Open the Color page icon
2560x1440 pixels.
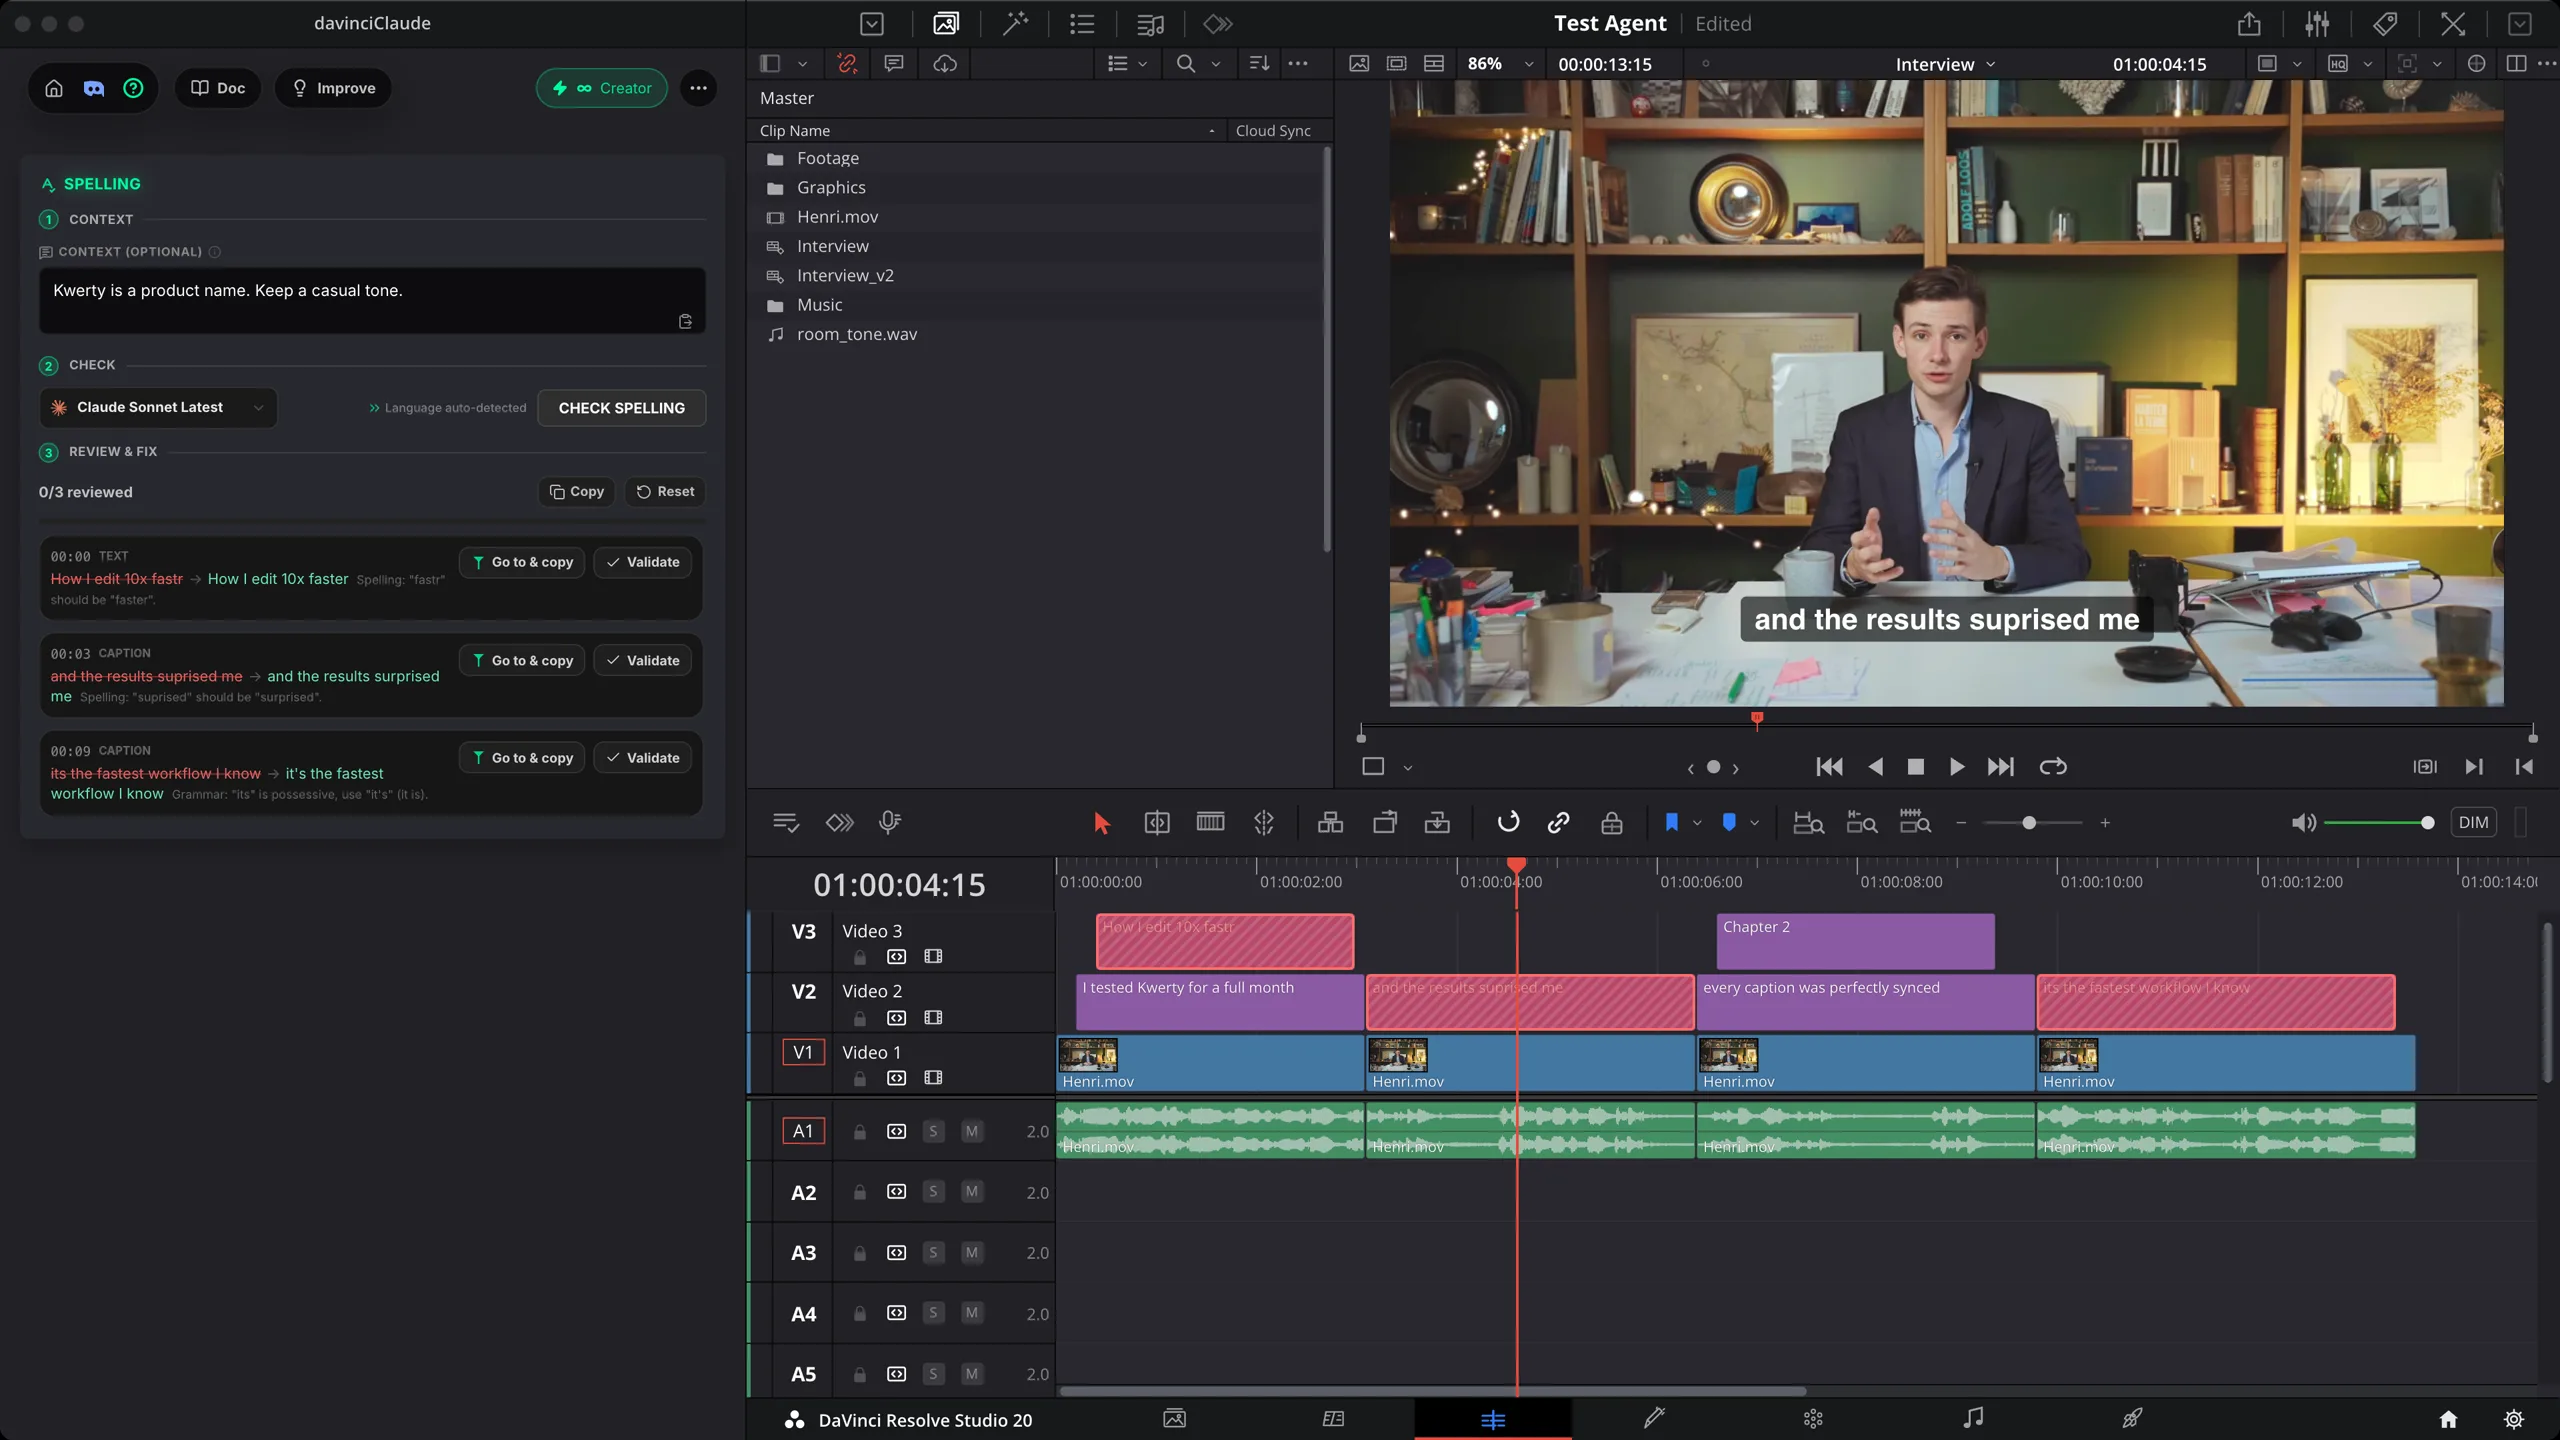1812,1418
